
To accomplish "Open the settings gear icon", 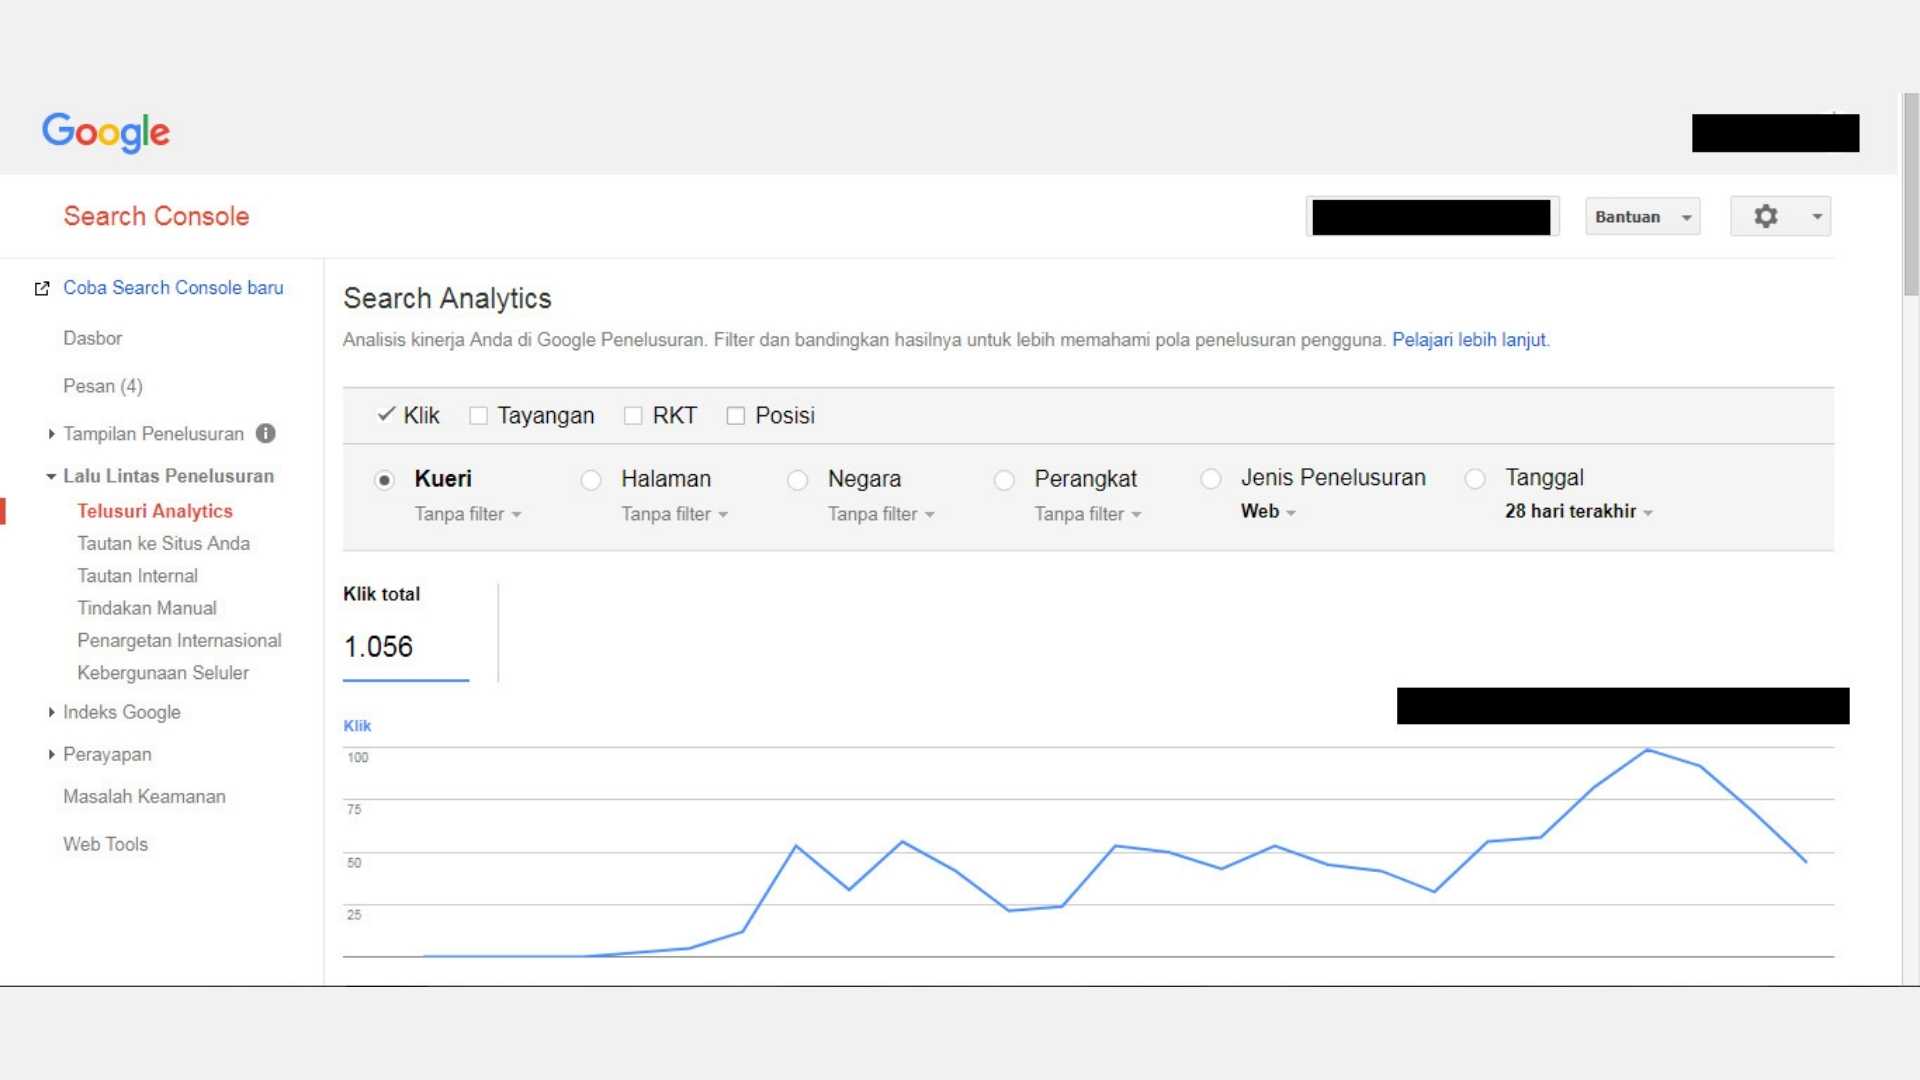I will click(x=1765, y=216).
